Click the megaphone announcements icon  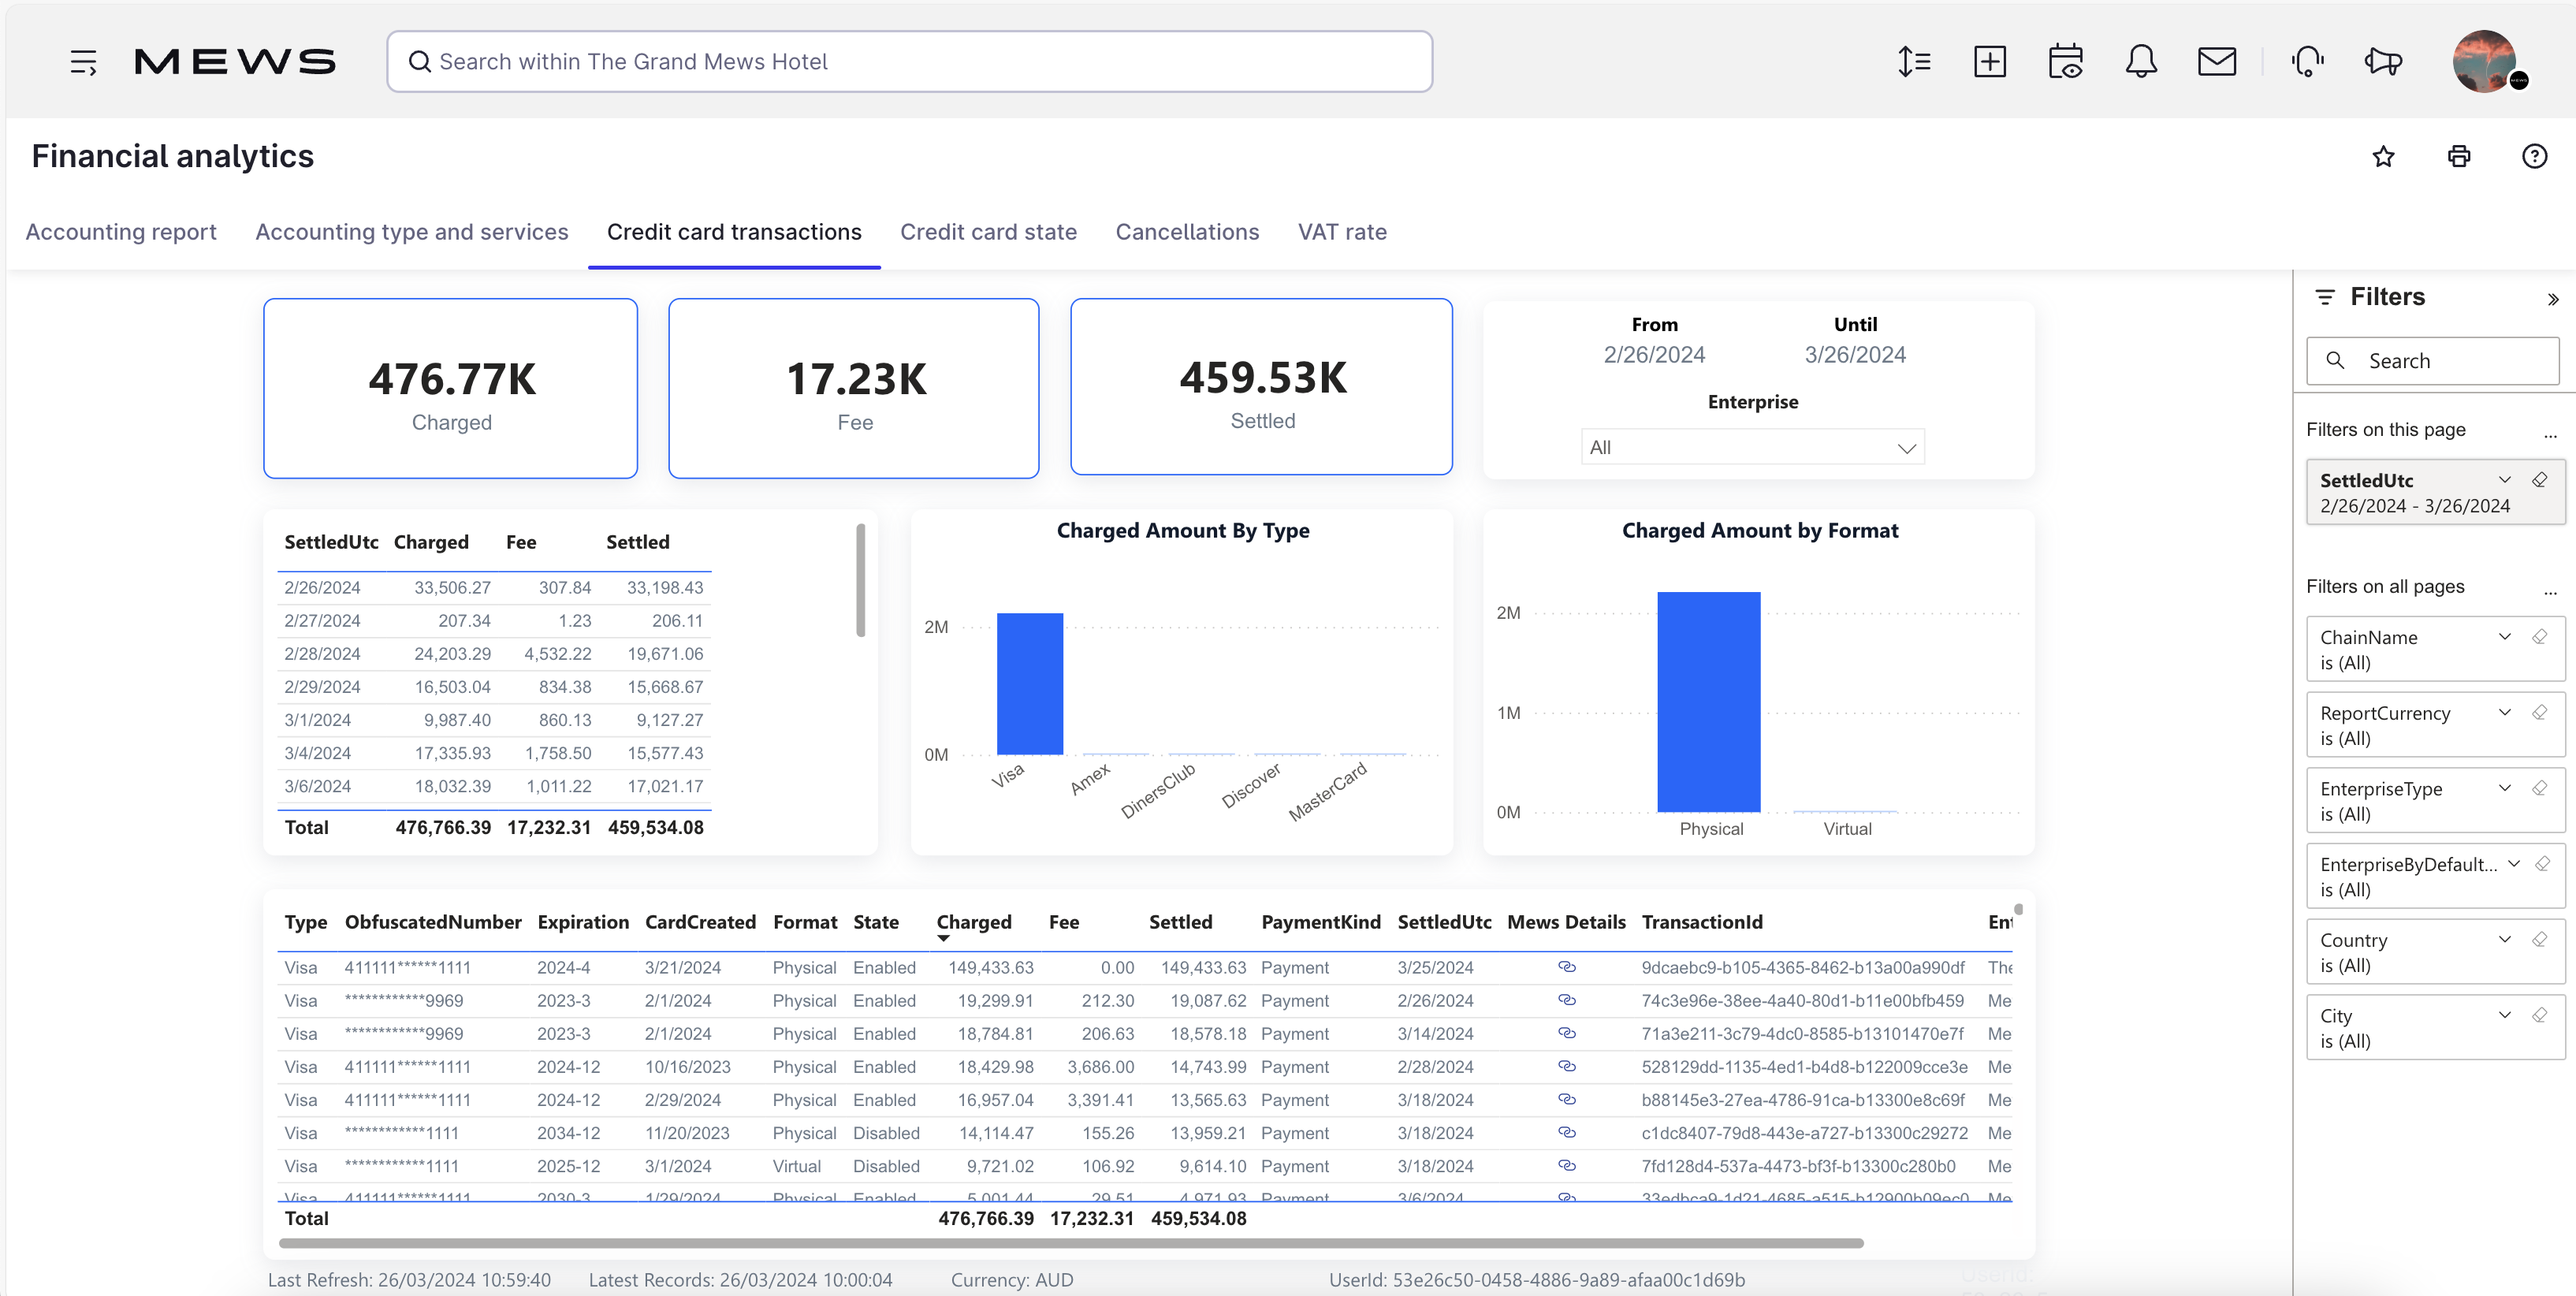click(2384, 62)
